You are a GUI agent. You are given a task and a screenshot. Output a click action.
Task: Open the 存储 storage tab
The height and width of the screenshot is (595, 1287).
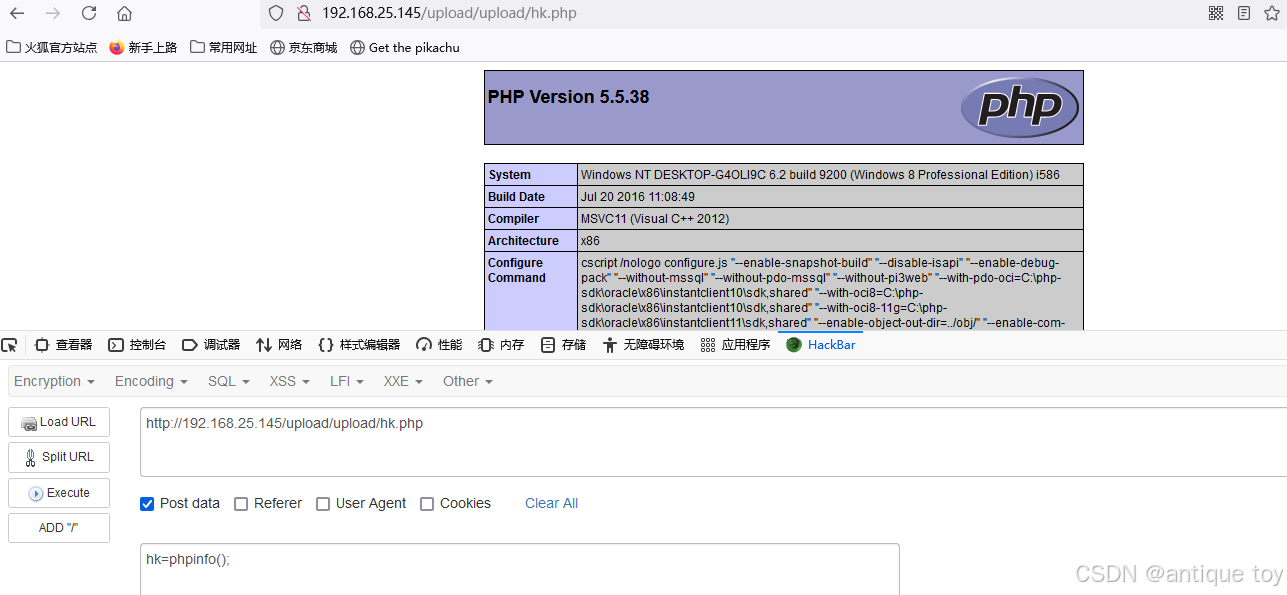(x=563, y=345)
